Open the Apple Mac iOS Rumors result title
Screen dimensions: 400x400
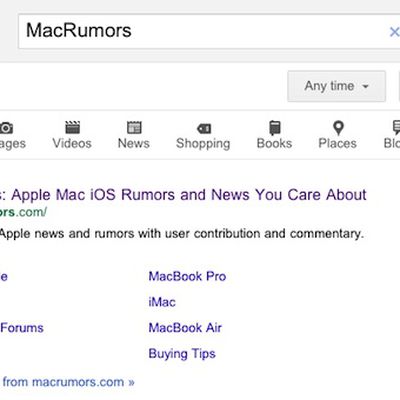tap(183, 195)
